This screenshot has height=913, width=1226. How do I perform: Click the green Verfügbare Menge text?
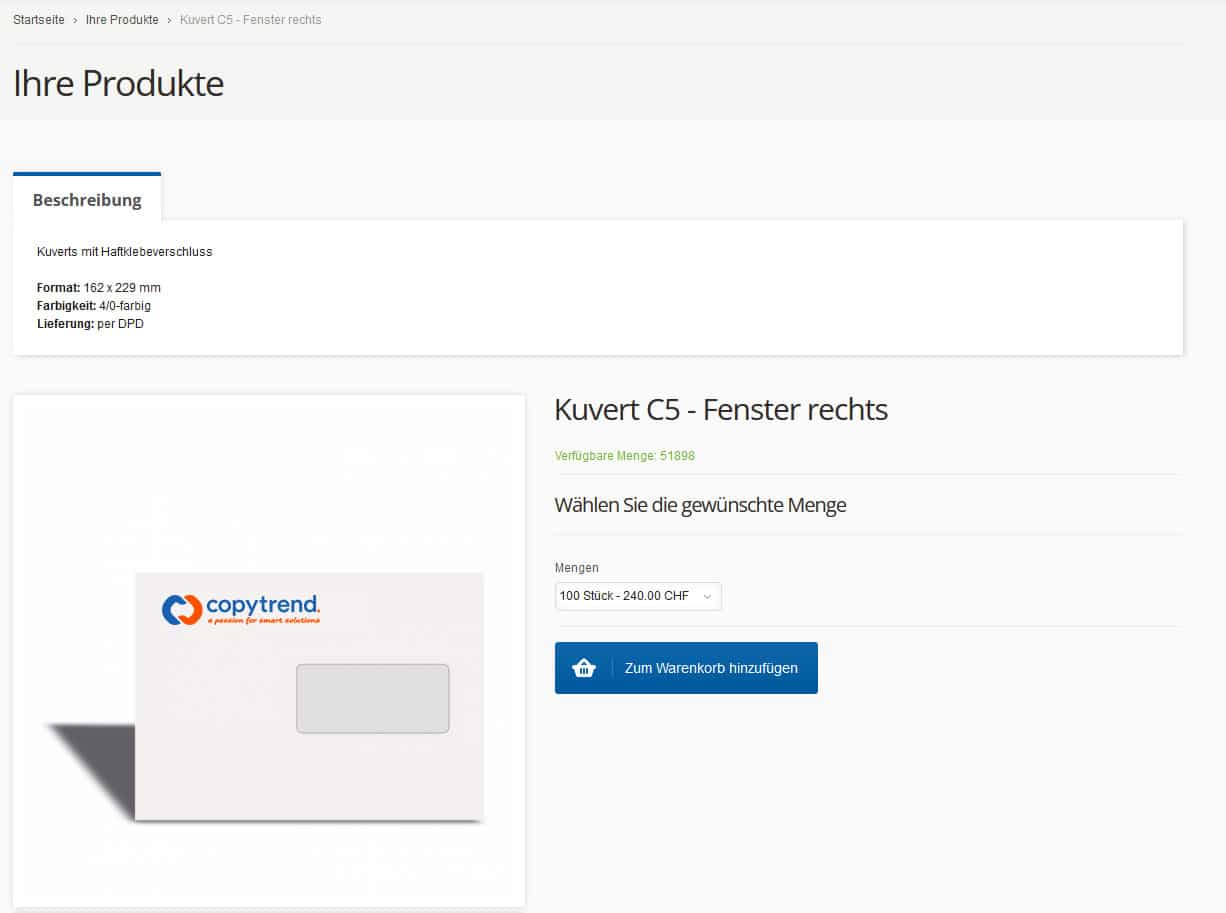pos(624,456)
